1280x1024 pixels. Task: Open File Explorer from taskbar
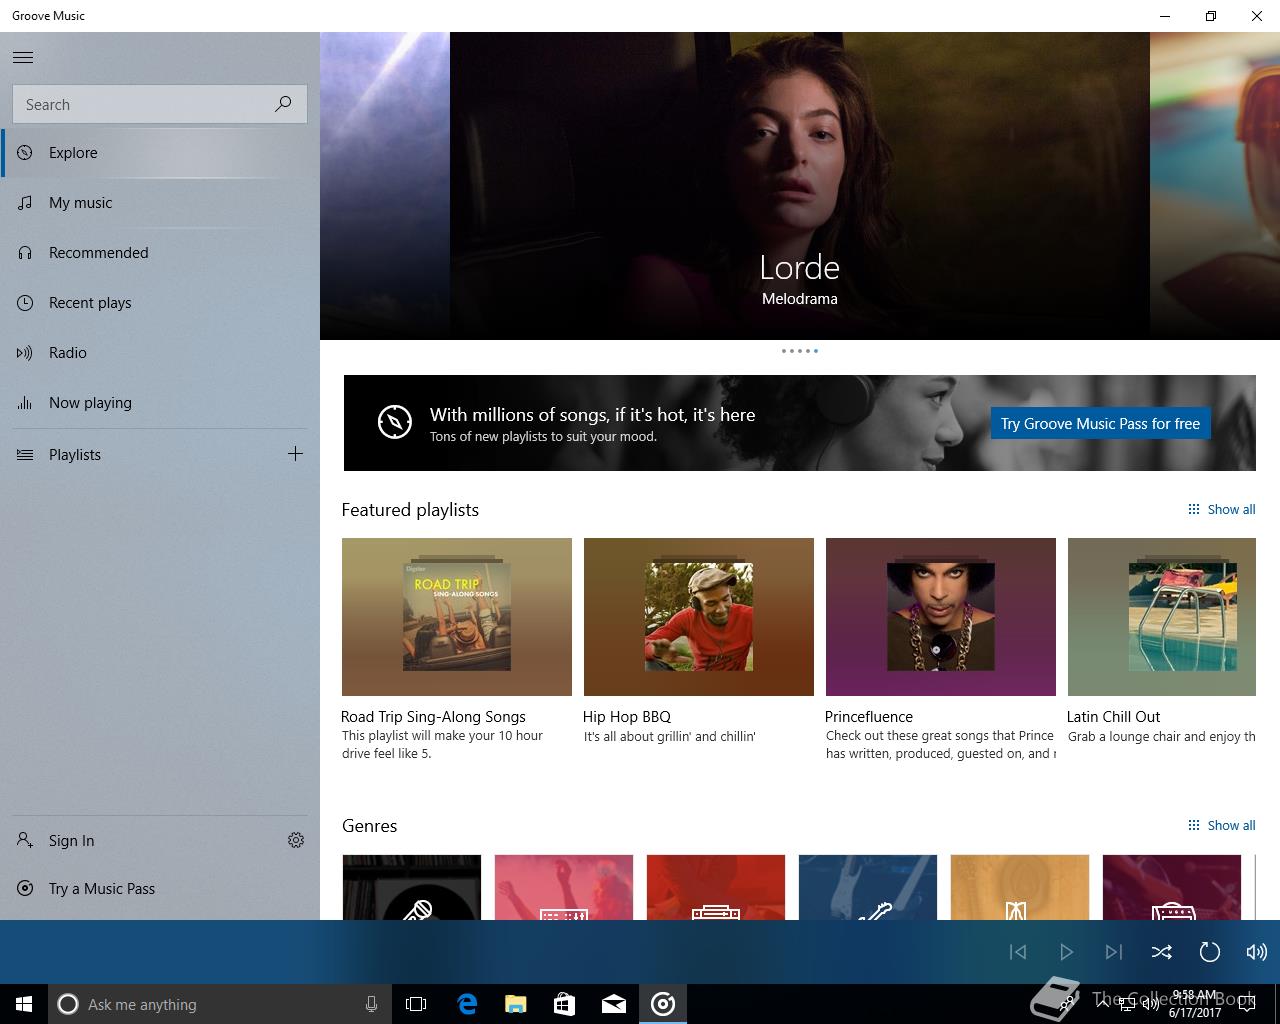click(x=516, y=1004)
